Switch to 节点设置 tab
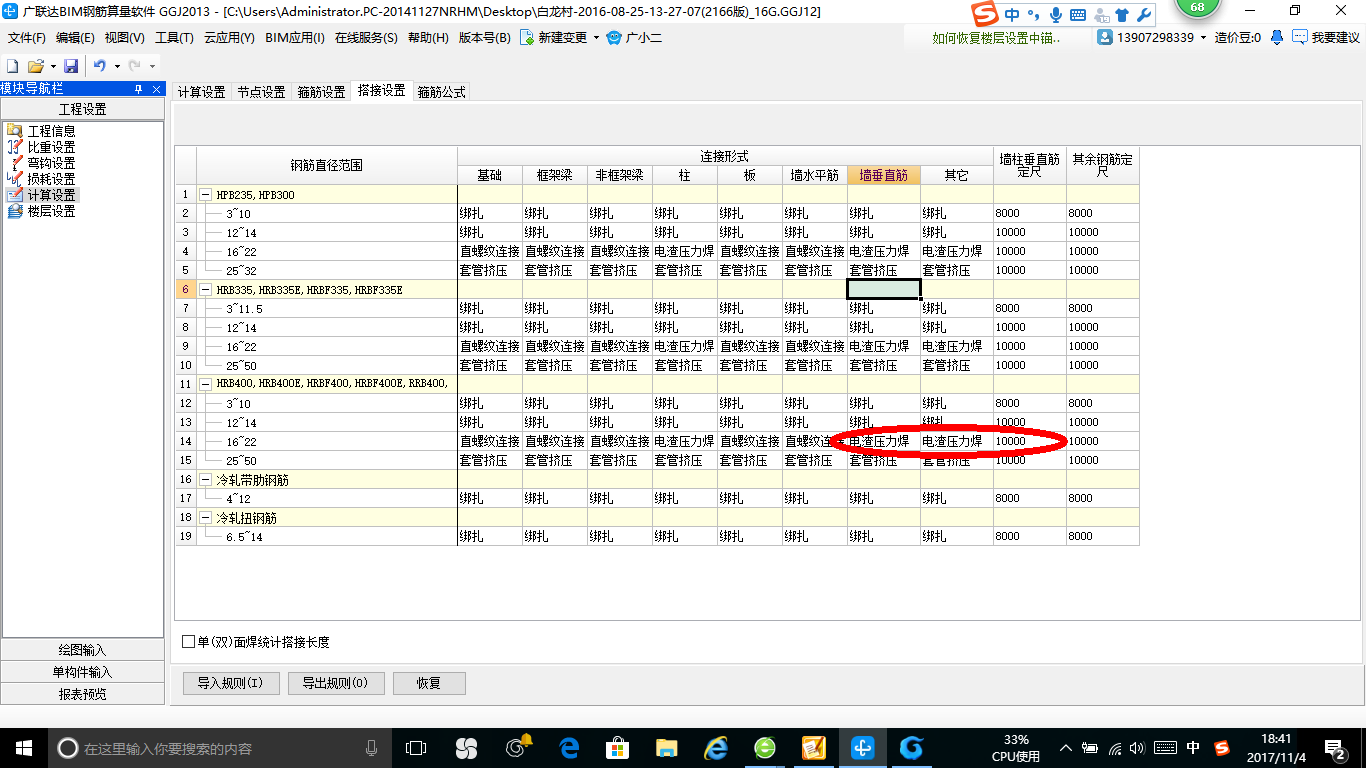 [261, 92]
